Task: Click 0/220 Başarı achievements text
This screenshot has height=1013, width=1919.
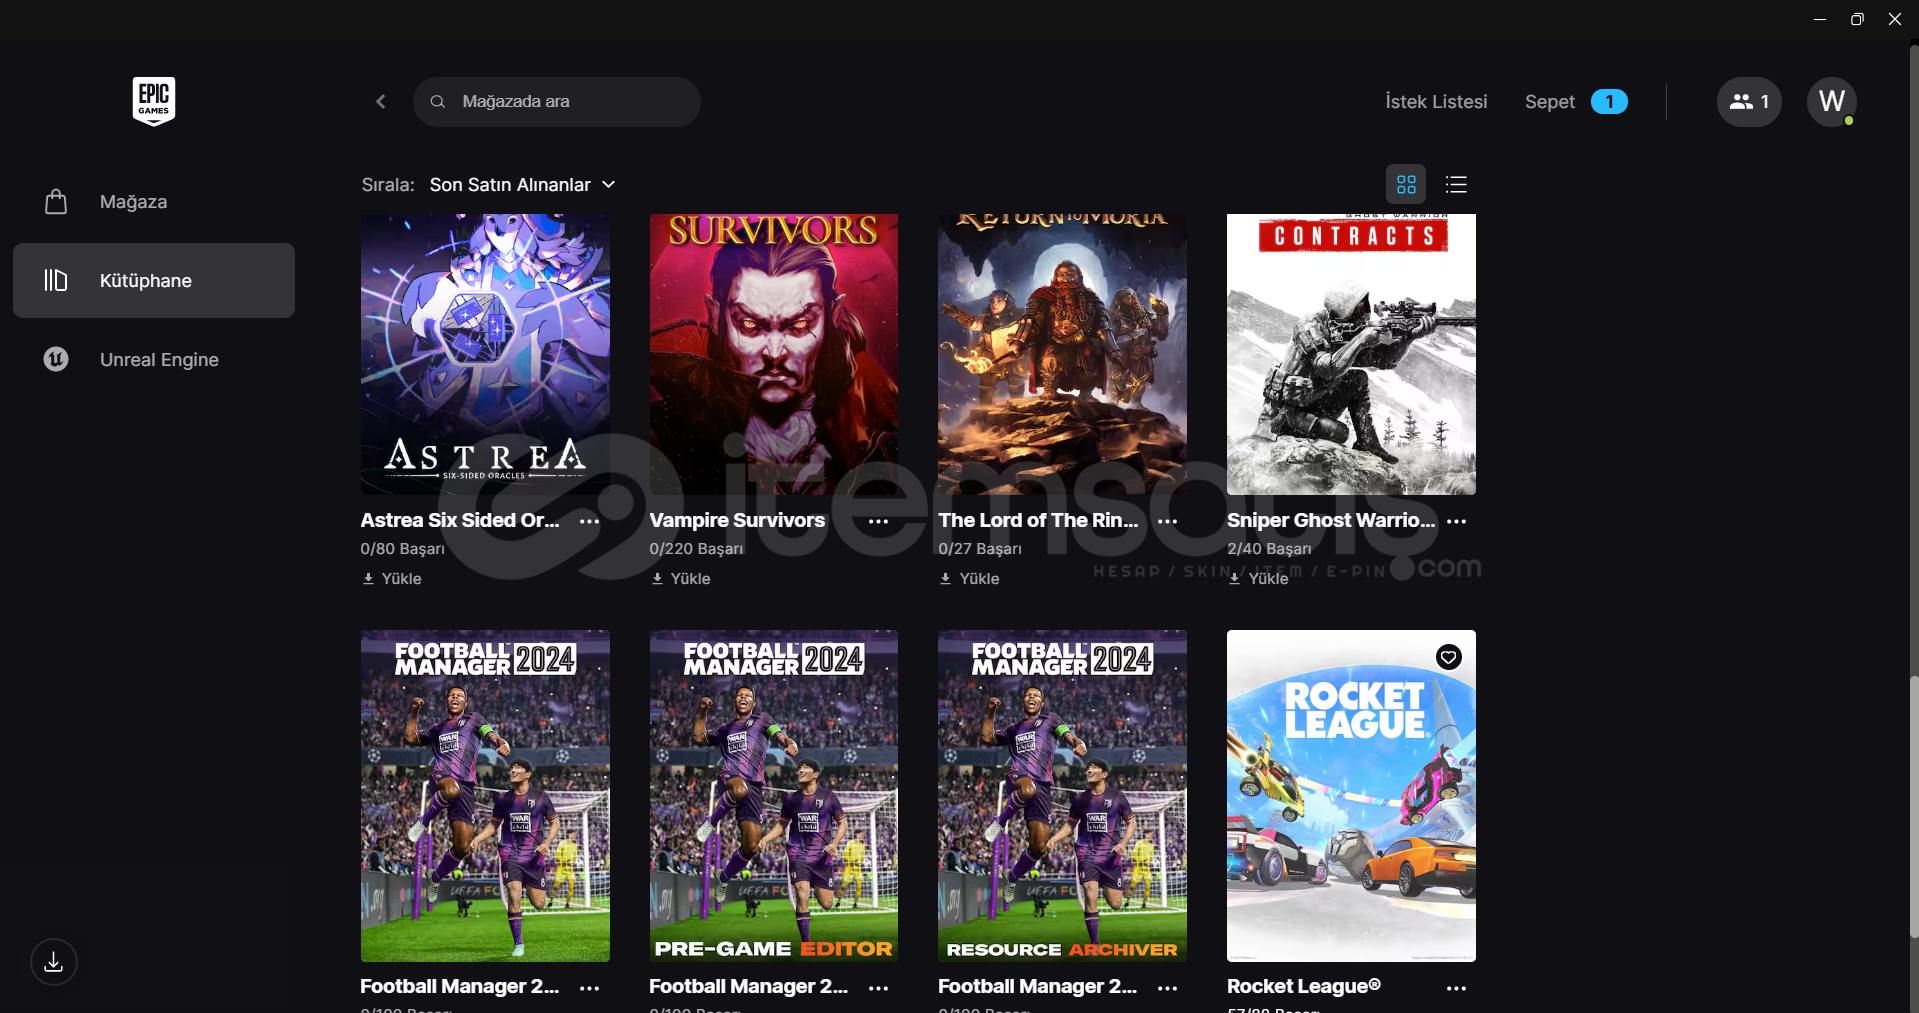Action: 696,549
